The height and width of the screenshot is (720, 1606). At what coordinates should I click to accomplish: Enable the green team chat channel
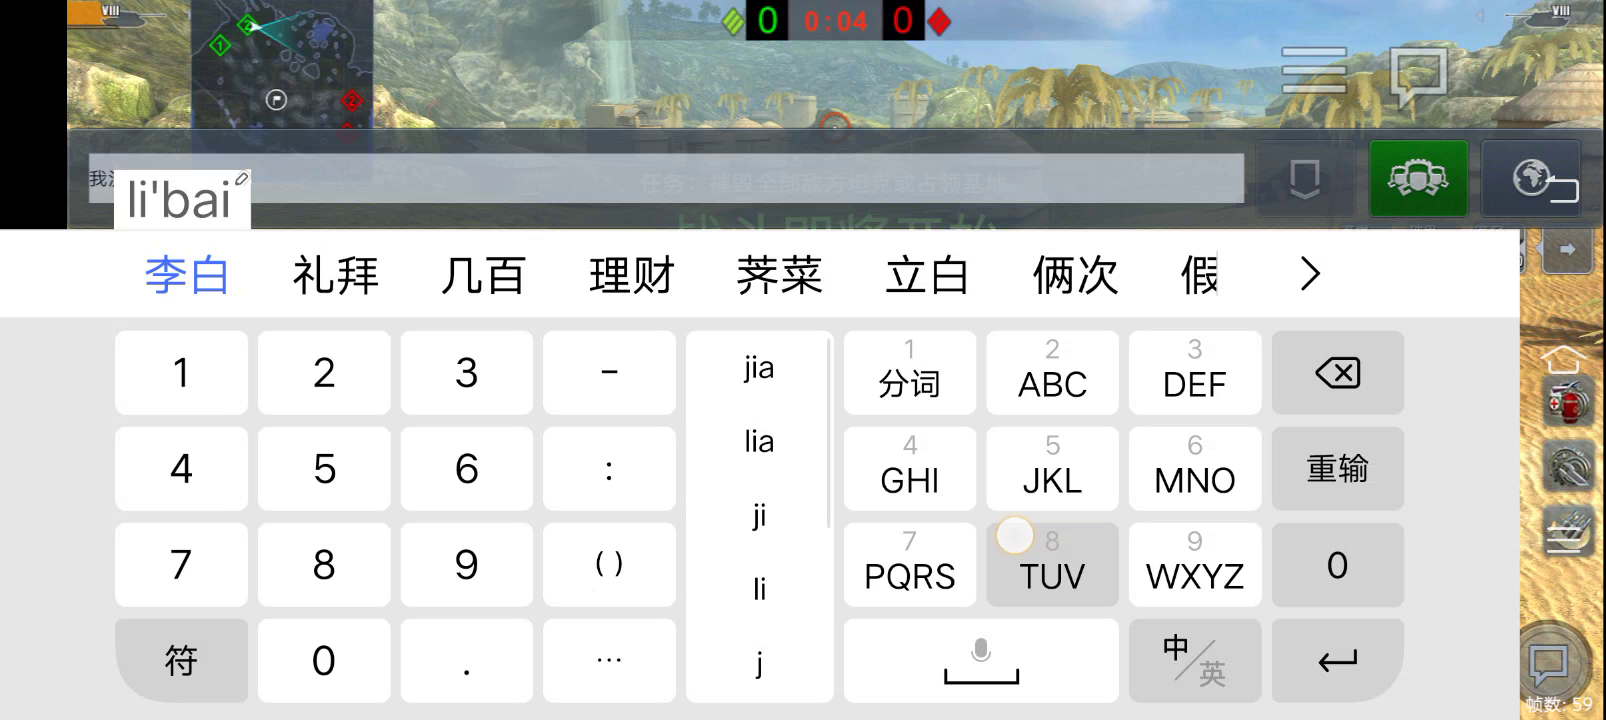pos(1418,179)
